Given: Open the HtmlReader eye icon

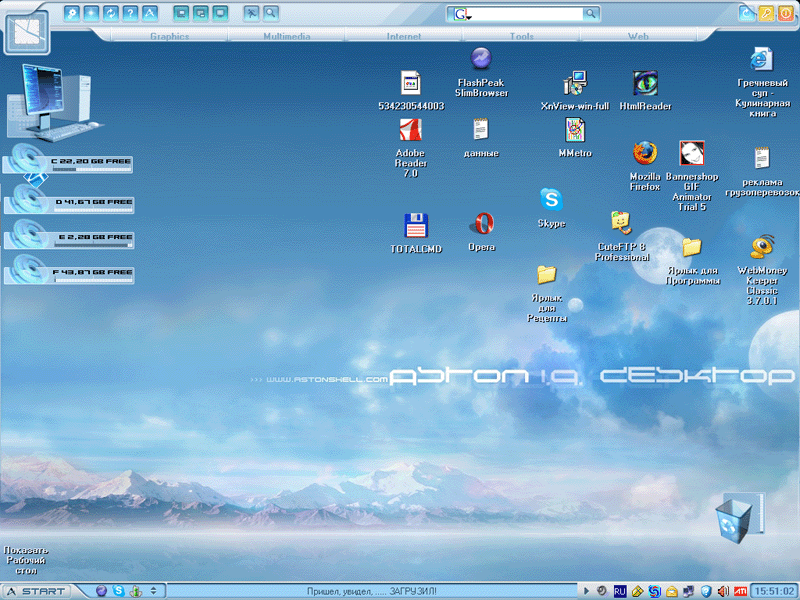Looking at the screenshot, I should 645,84.
